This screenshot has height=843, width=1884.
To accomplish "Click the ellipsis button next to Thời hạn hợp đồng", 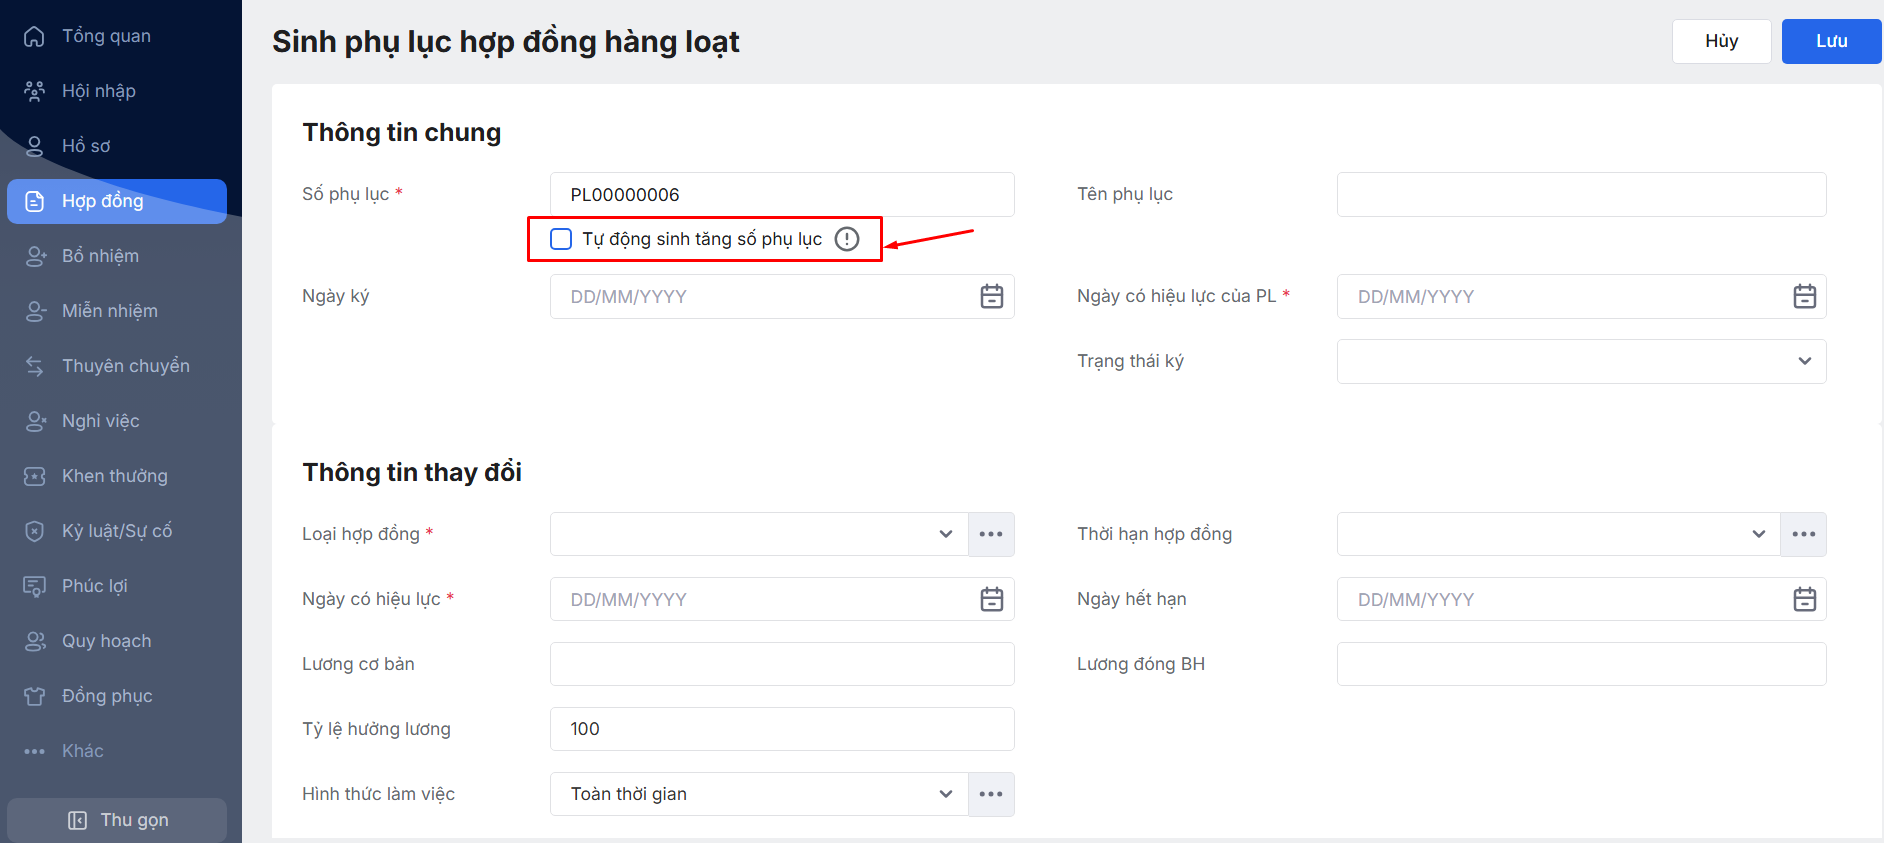I will [1803, 534].
